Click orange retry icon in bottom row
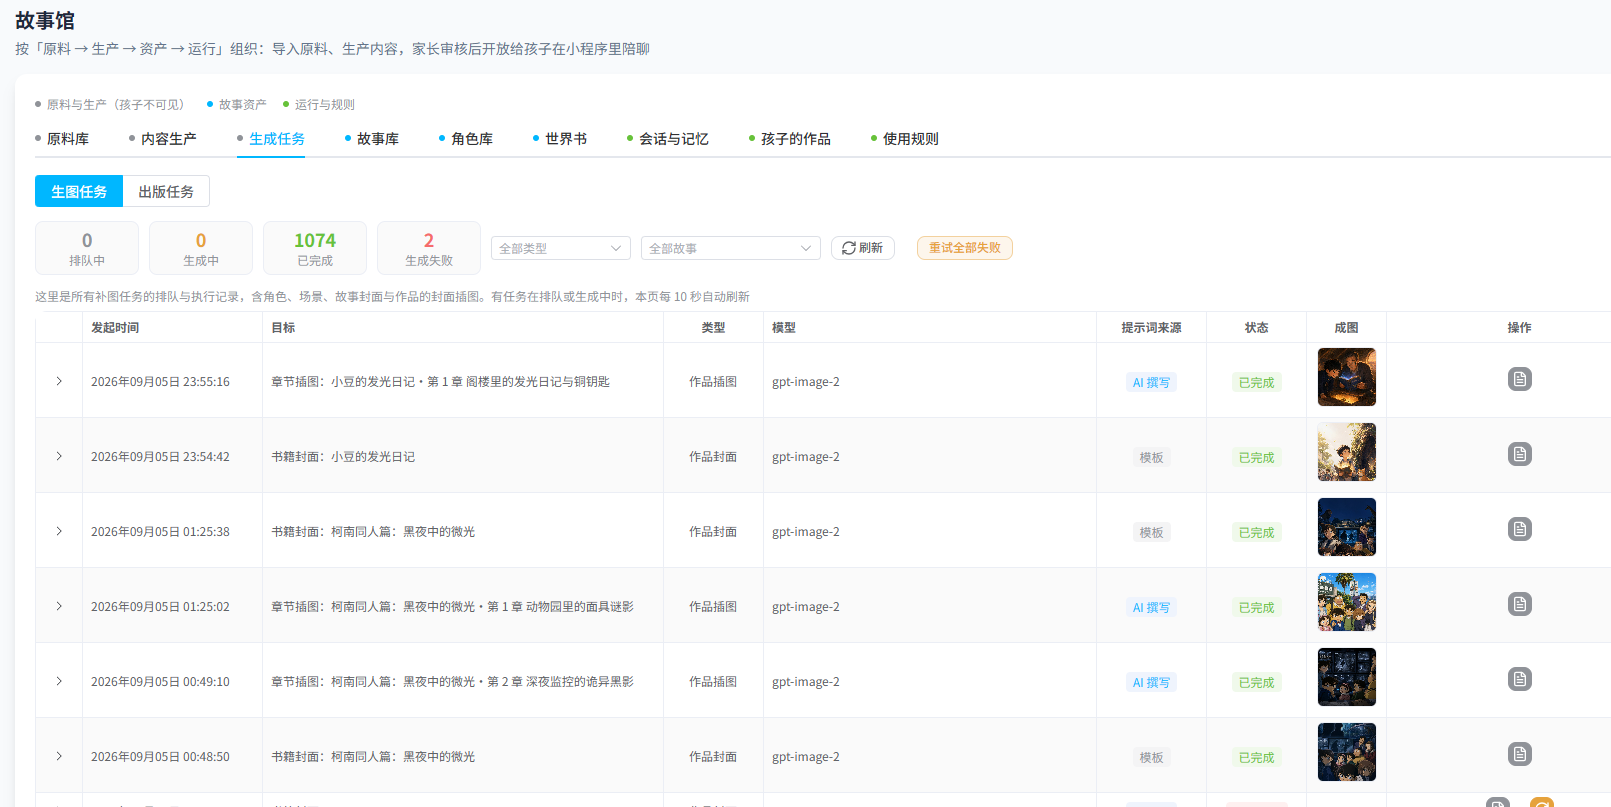Screen dimensions: 1611x807 click(x=1542, y=803)
